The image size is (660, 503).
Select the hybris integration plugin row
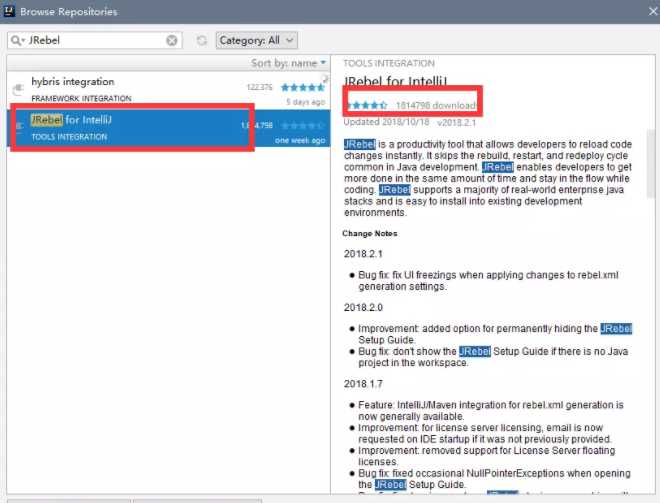168,90
